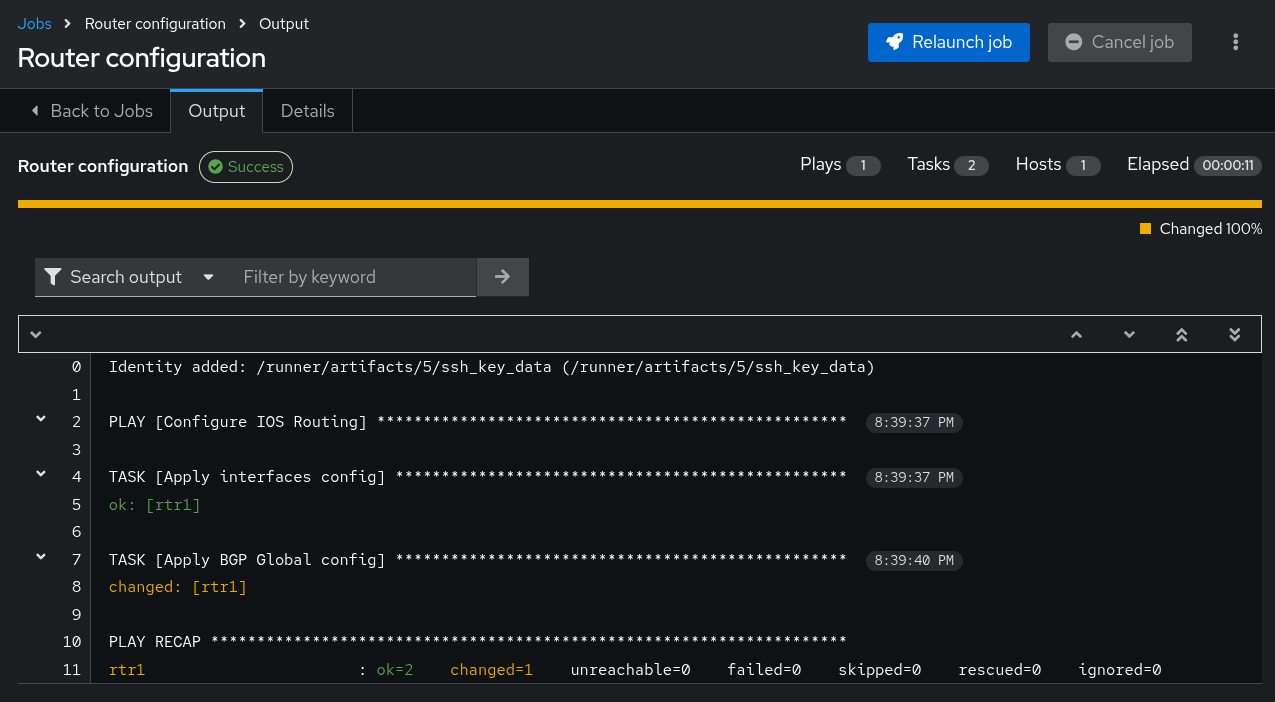The width and height of the screenshot is (1275, 702).
Task: Submit keyword filter with arrow button
Action: 503,277
